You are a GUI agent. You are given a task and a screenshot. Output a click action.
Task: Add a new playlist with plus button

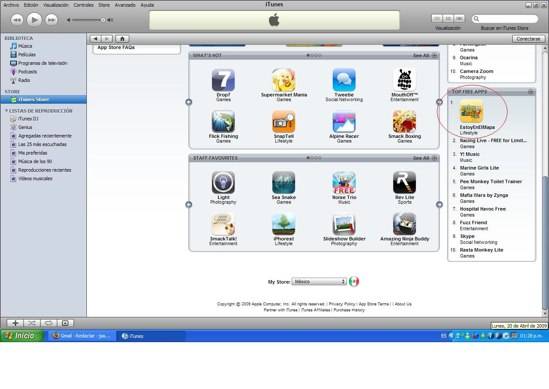(15, 323)
